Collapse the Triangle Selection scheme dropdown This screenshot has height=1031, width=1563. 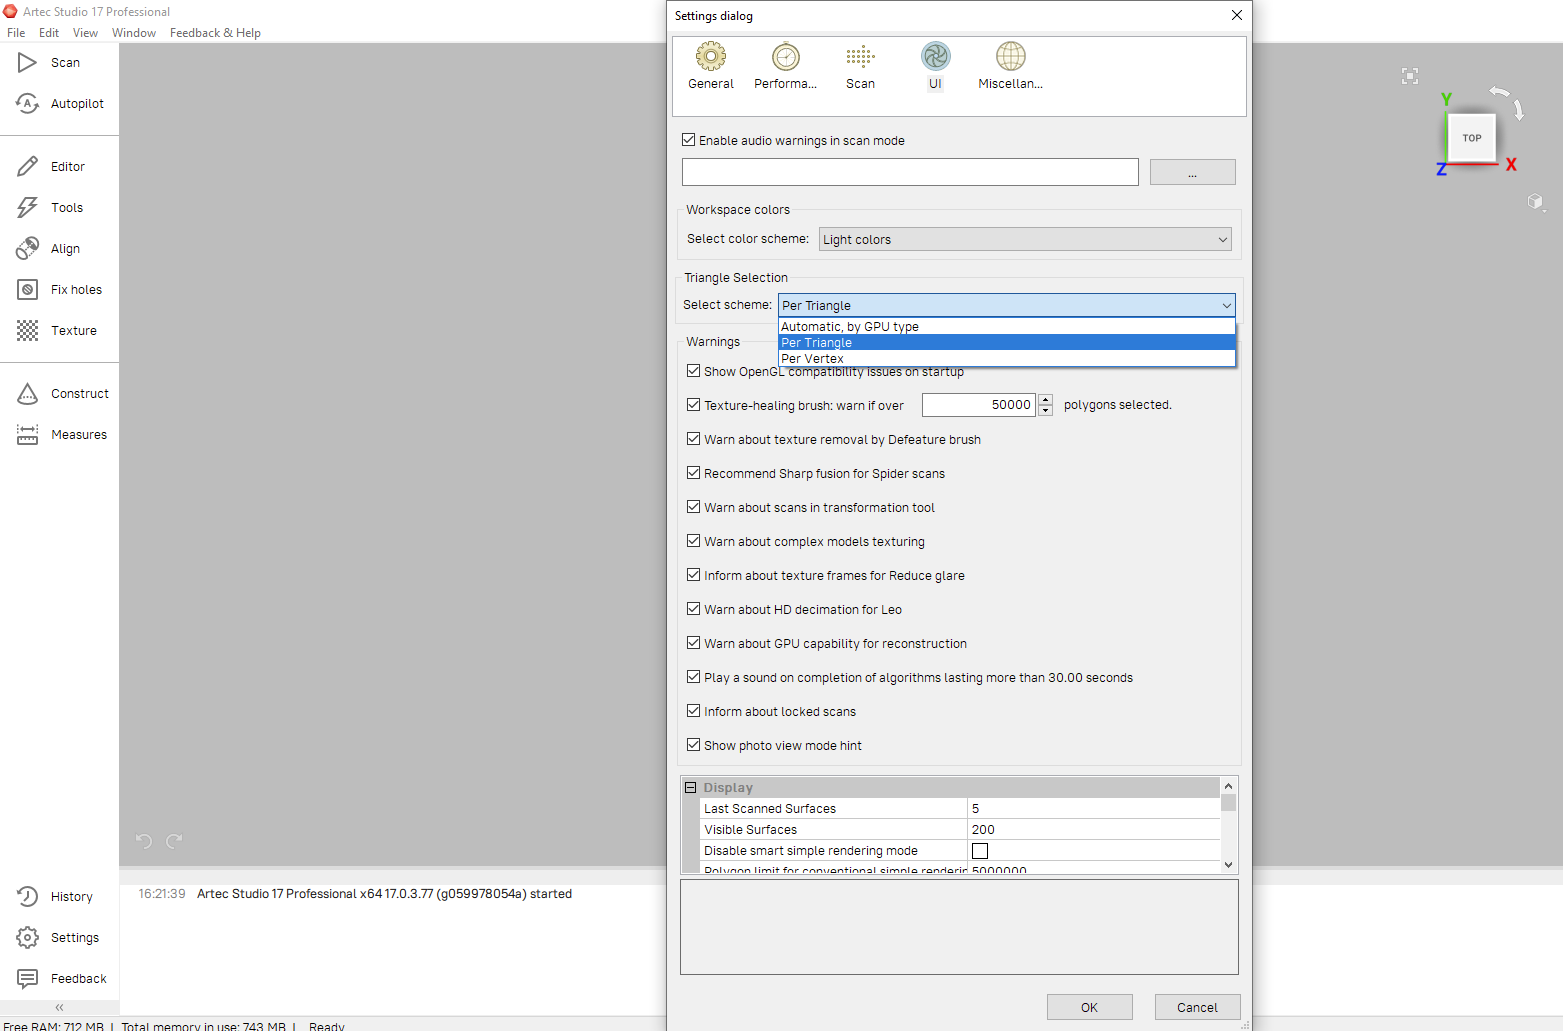pyautogui.click(x=1006, y=305)
